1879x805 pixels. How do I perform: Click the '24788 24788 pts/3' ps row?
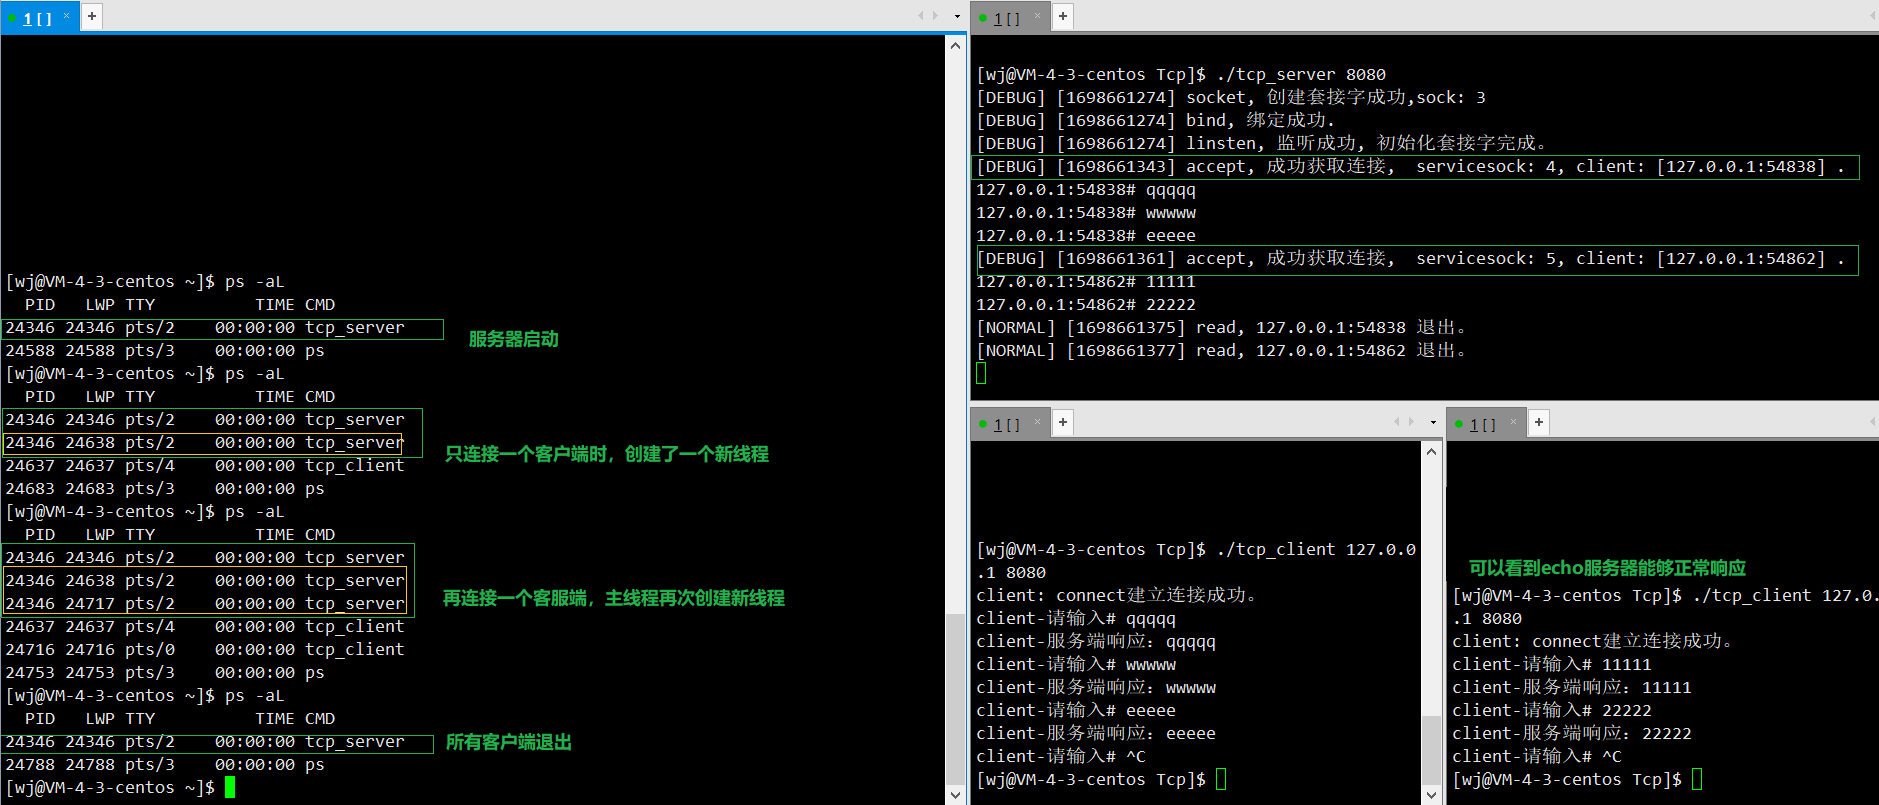point(165,764)
